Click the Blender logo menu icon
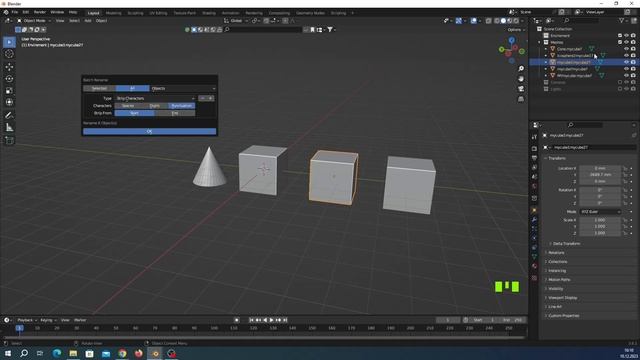This screenshot has width=640, height=360. (6, 12)
